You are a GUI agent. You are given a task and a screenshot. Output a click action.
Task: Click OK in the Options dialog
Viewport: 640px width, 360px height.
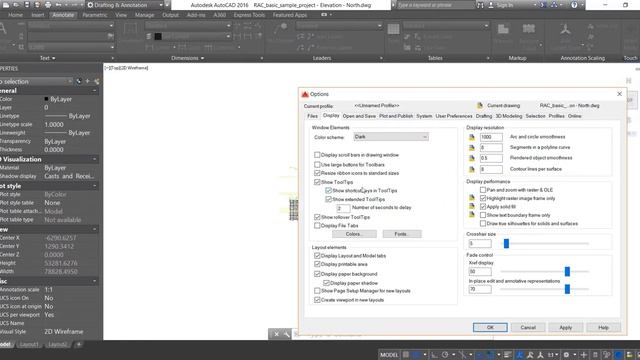pos(490,327)
